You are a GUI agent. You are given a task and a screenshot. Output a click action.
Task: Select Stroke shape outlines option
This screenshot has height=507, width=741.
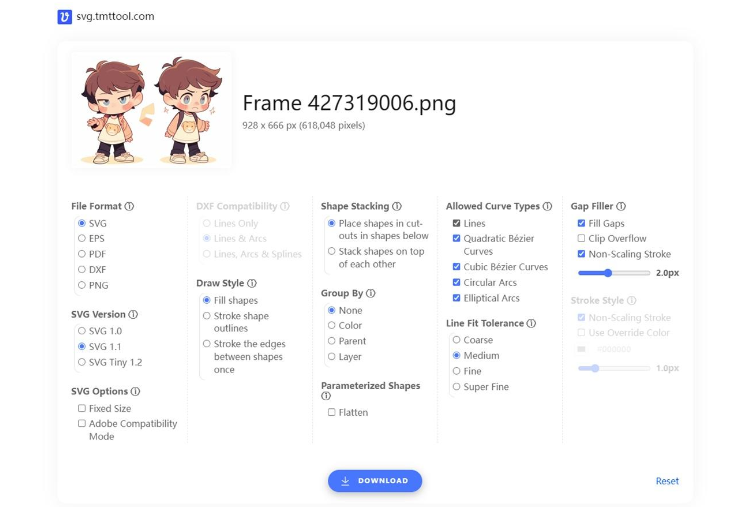(x=207, y=316)
